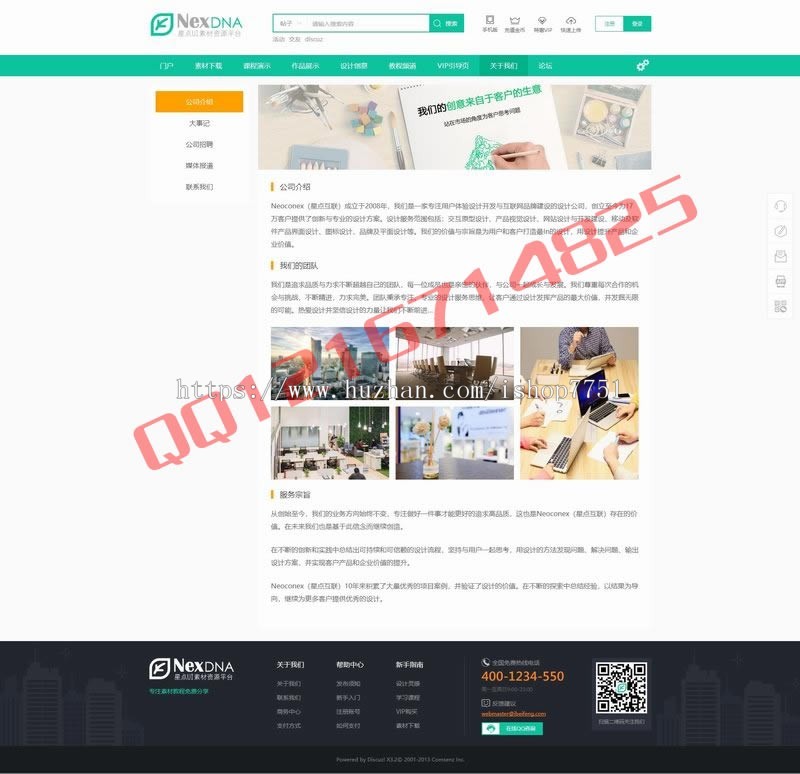Open 充值金币 via the coin icon
This screenshot has width=800, height=774.
click(x=517, y=20)
